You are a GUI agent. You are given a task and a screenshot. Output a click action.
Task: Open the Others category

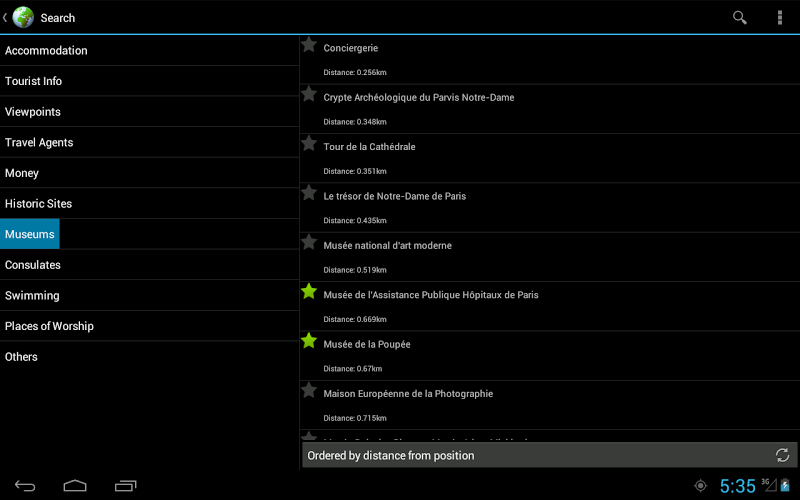[x=149, y=357]
